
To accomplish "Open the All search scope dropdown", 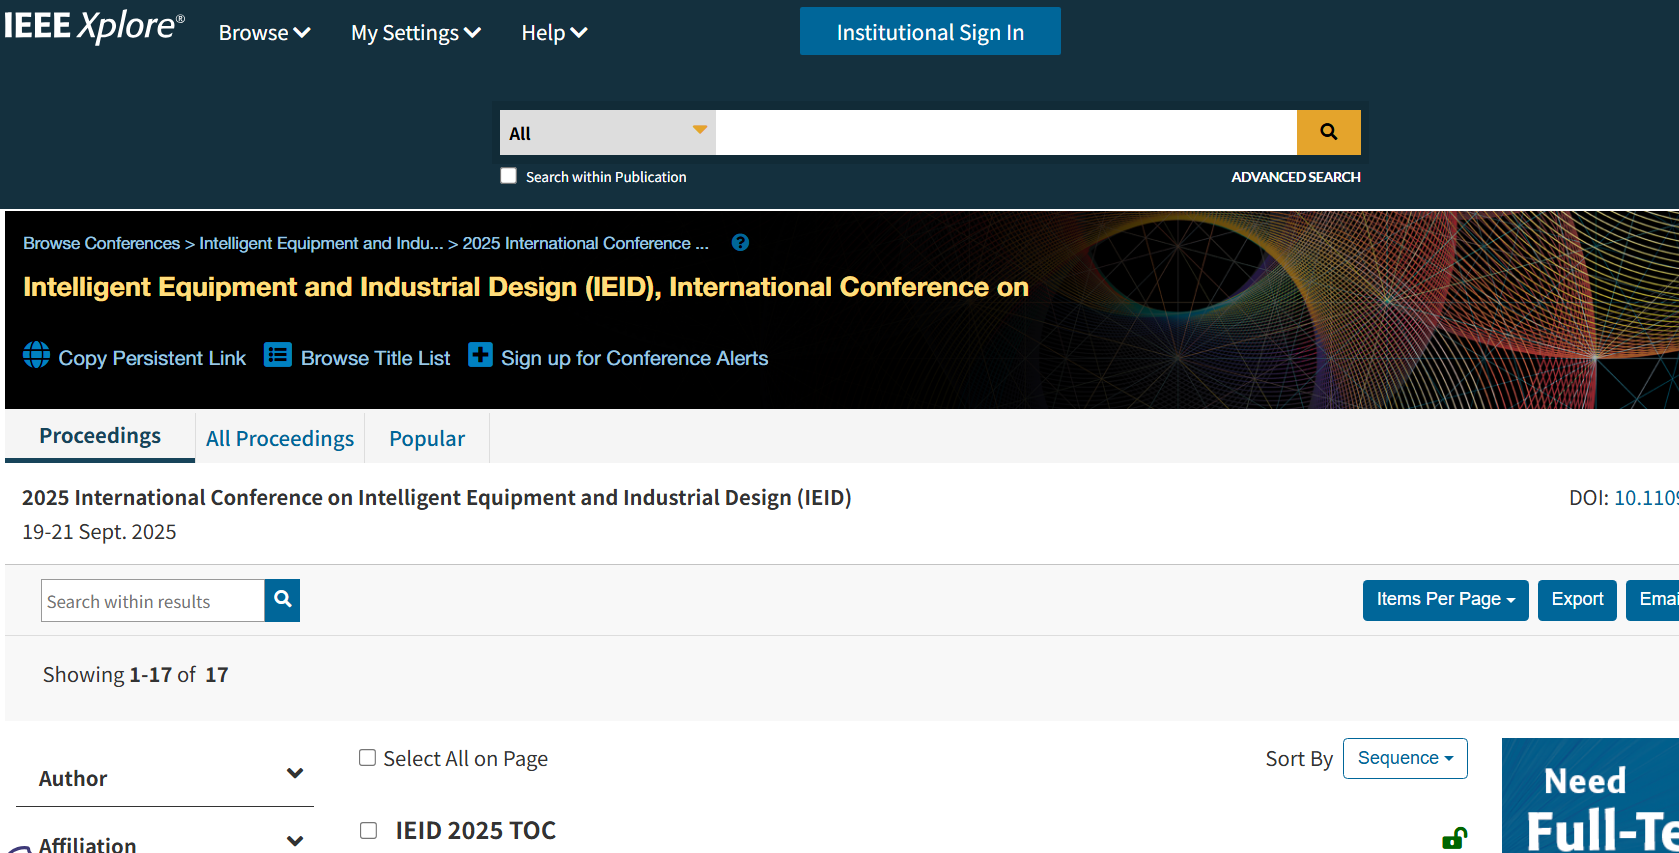I will point(608,132).
